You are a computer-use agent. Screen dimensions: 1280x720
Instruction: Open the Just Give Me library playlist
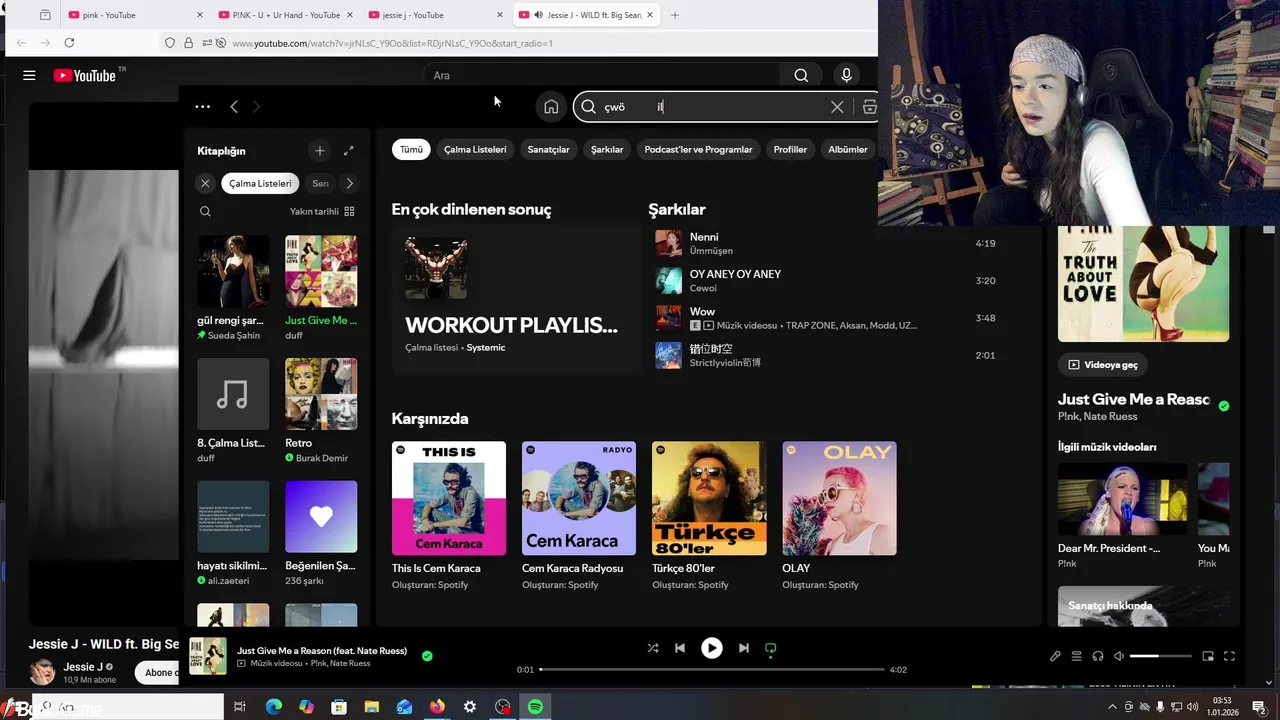[x=321, y=288]
